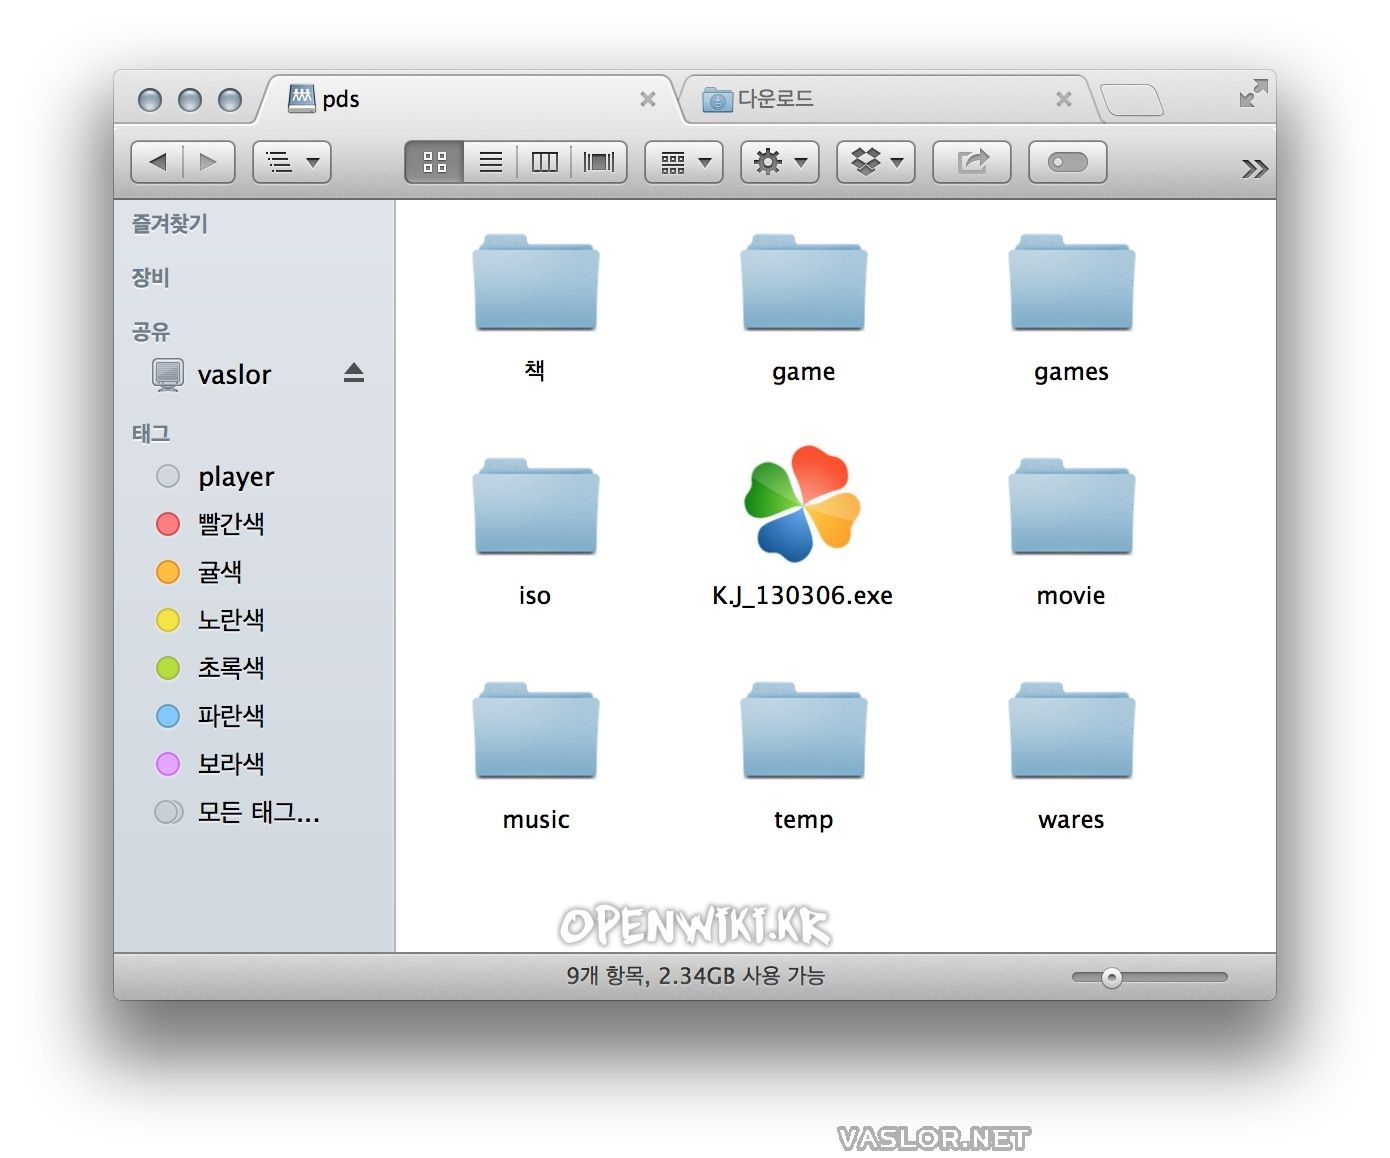Go forward with the right arrow button
The image size is (1390, 1158).
point(209,162)
